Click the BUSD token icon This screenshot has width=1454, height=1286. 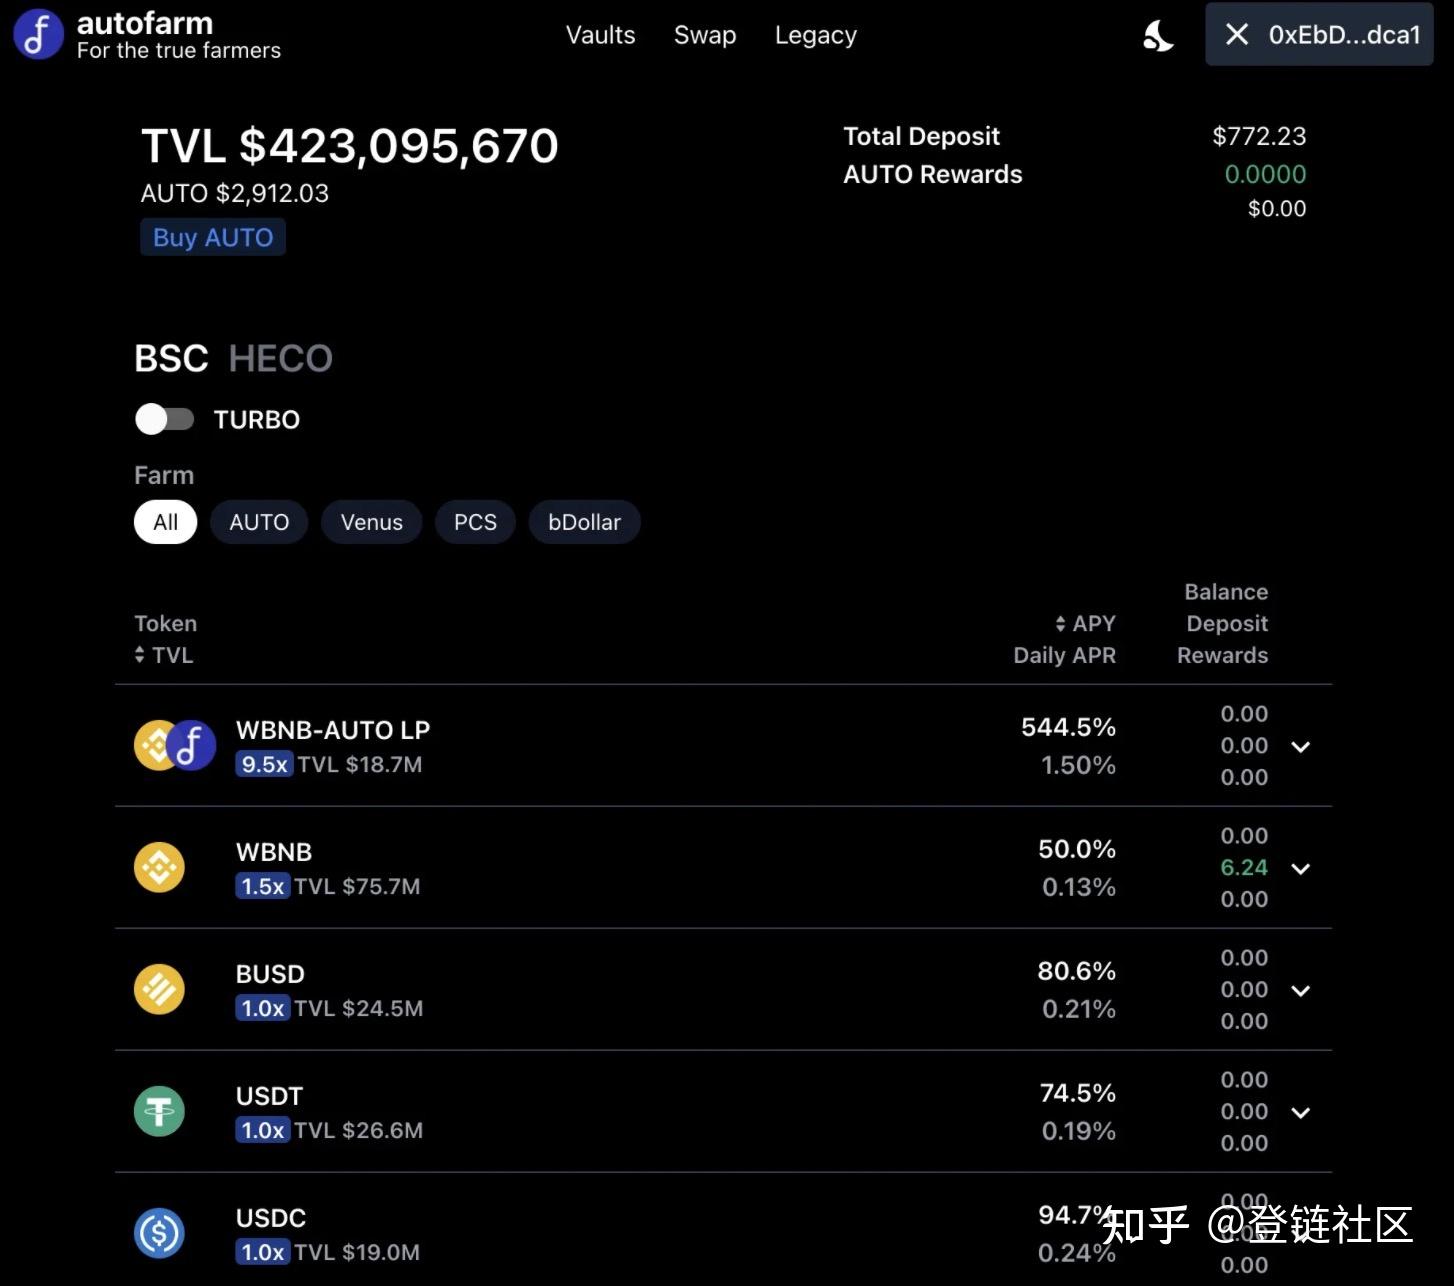point(159,989)
